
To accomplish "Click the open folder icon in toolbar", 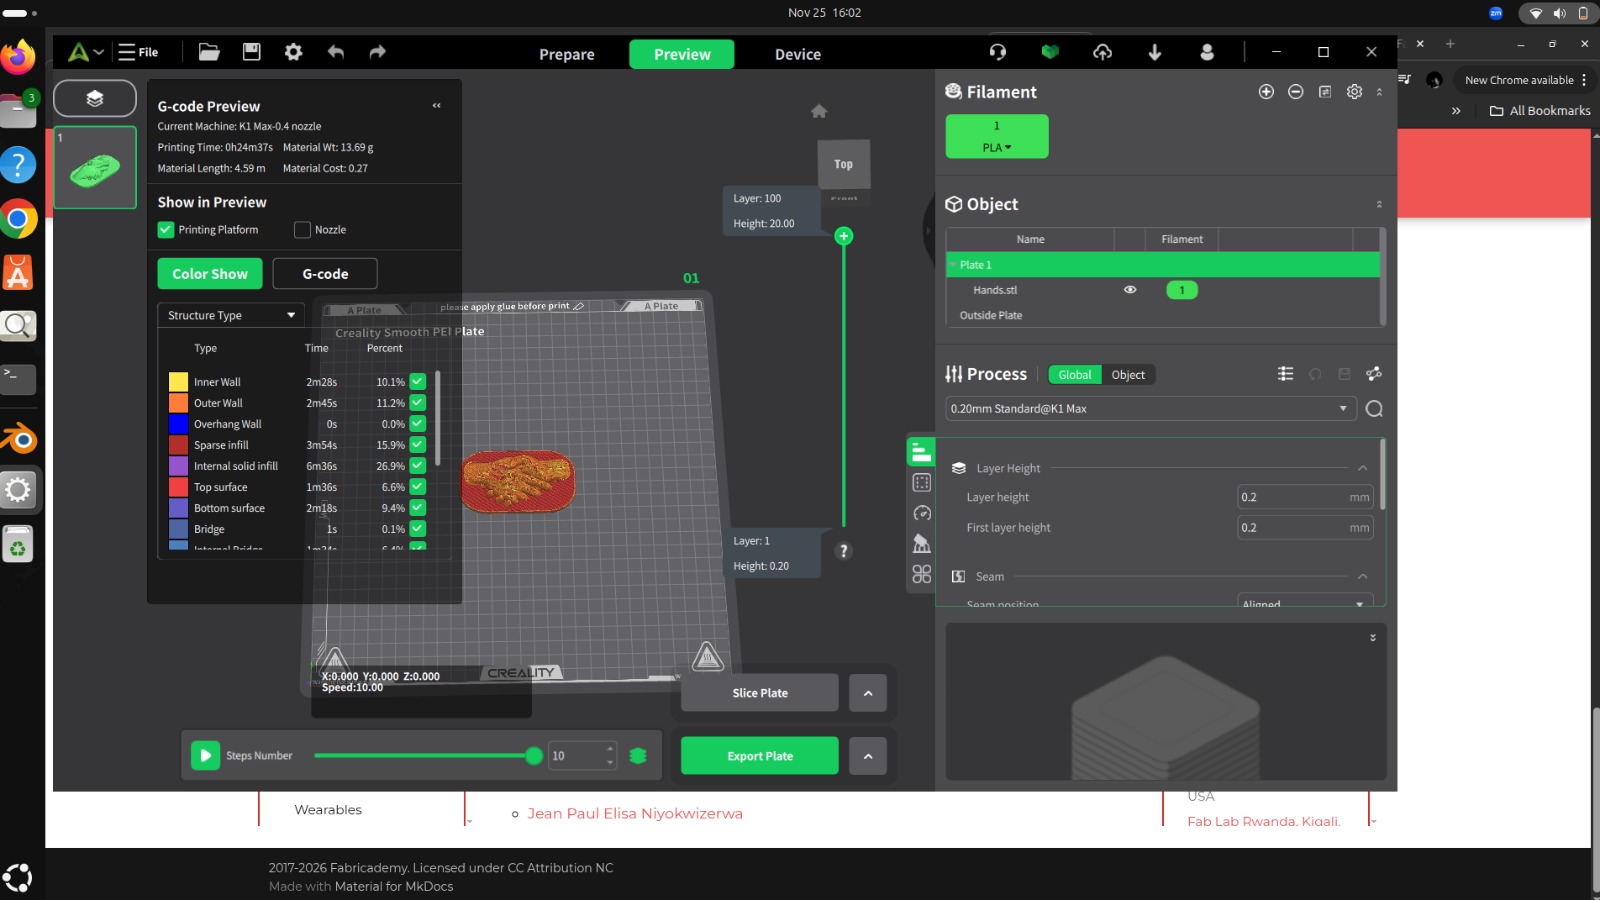I will point(209,52).
